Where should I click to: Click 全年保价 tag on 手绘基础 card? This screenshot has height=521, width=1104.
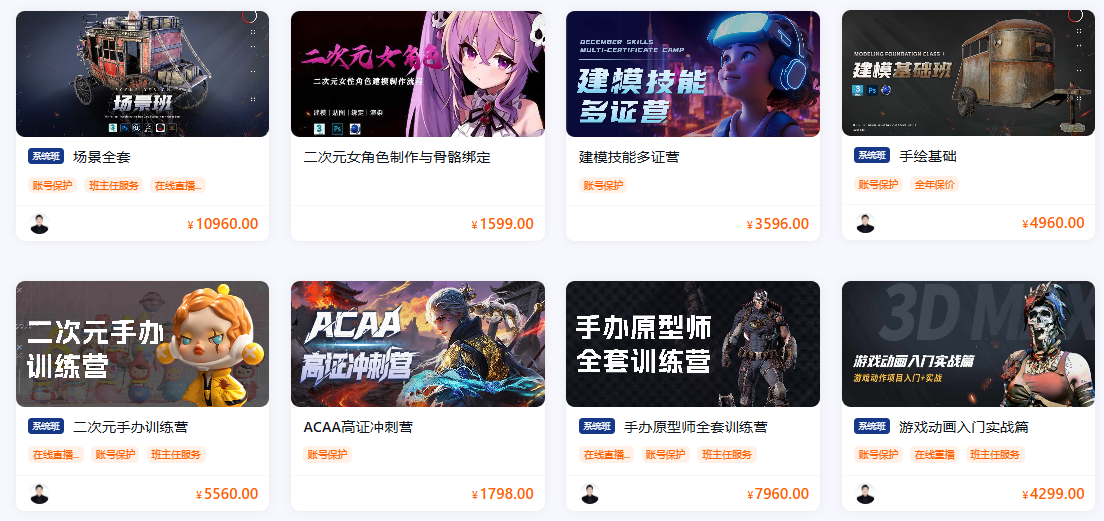(934, 184)
